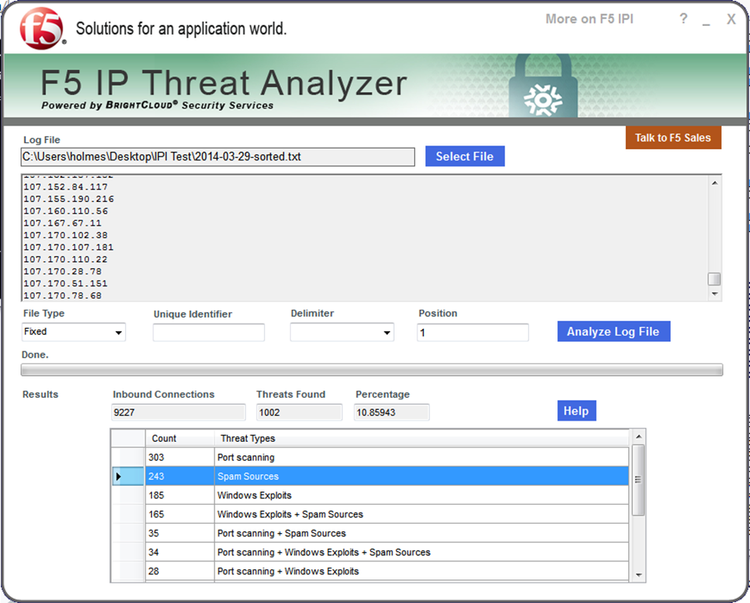Screen dimensions: 750x603
Task: Click the results table scrollbar down arrow
Action: point(638,575)
